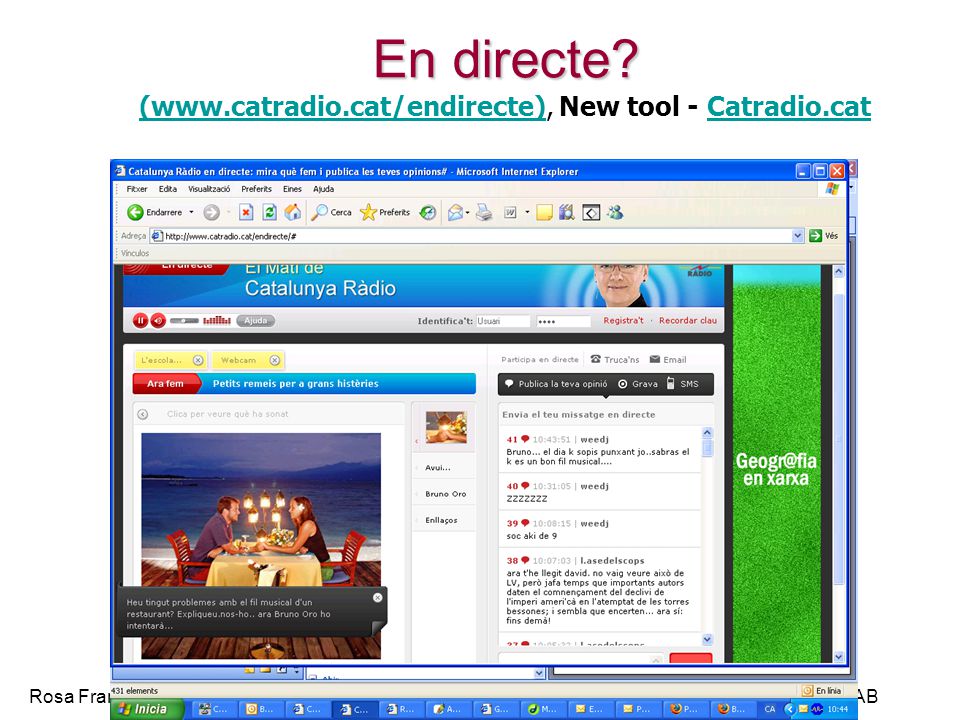Open the Bruno Oro sidebar item
Viewport: 960px width, 720px height.
tap(445, 493)
